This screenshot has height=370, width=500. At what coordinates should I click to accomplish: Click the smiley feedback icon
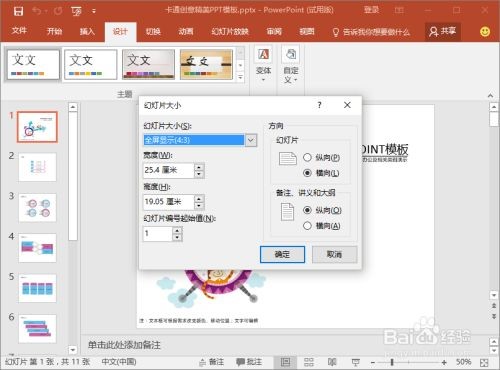coord(485,32)
